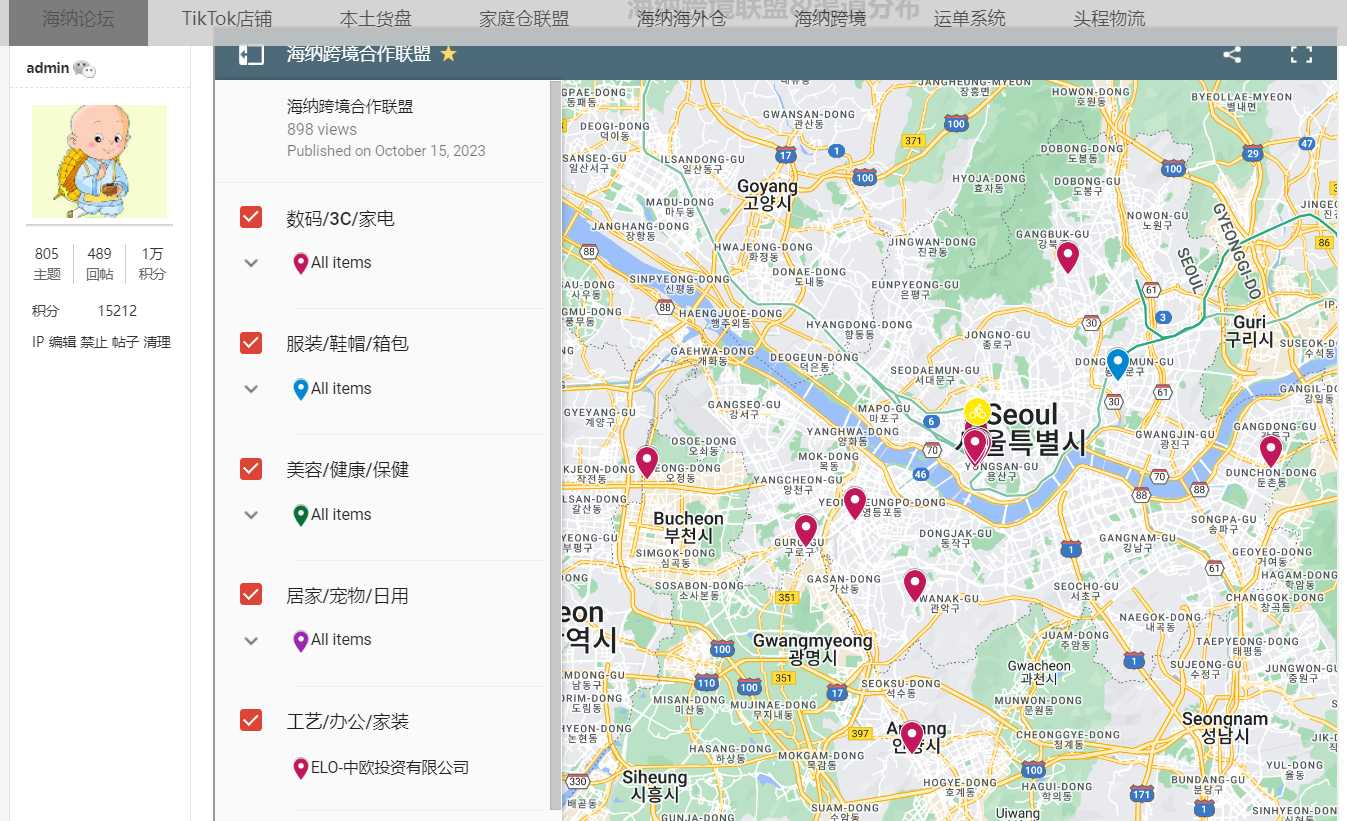Uncheck the 数码/3C/家电 layer checkbox
1347x821 pixels.
[x=251, y=217]
